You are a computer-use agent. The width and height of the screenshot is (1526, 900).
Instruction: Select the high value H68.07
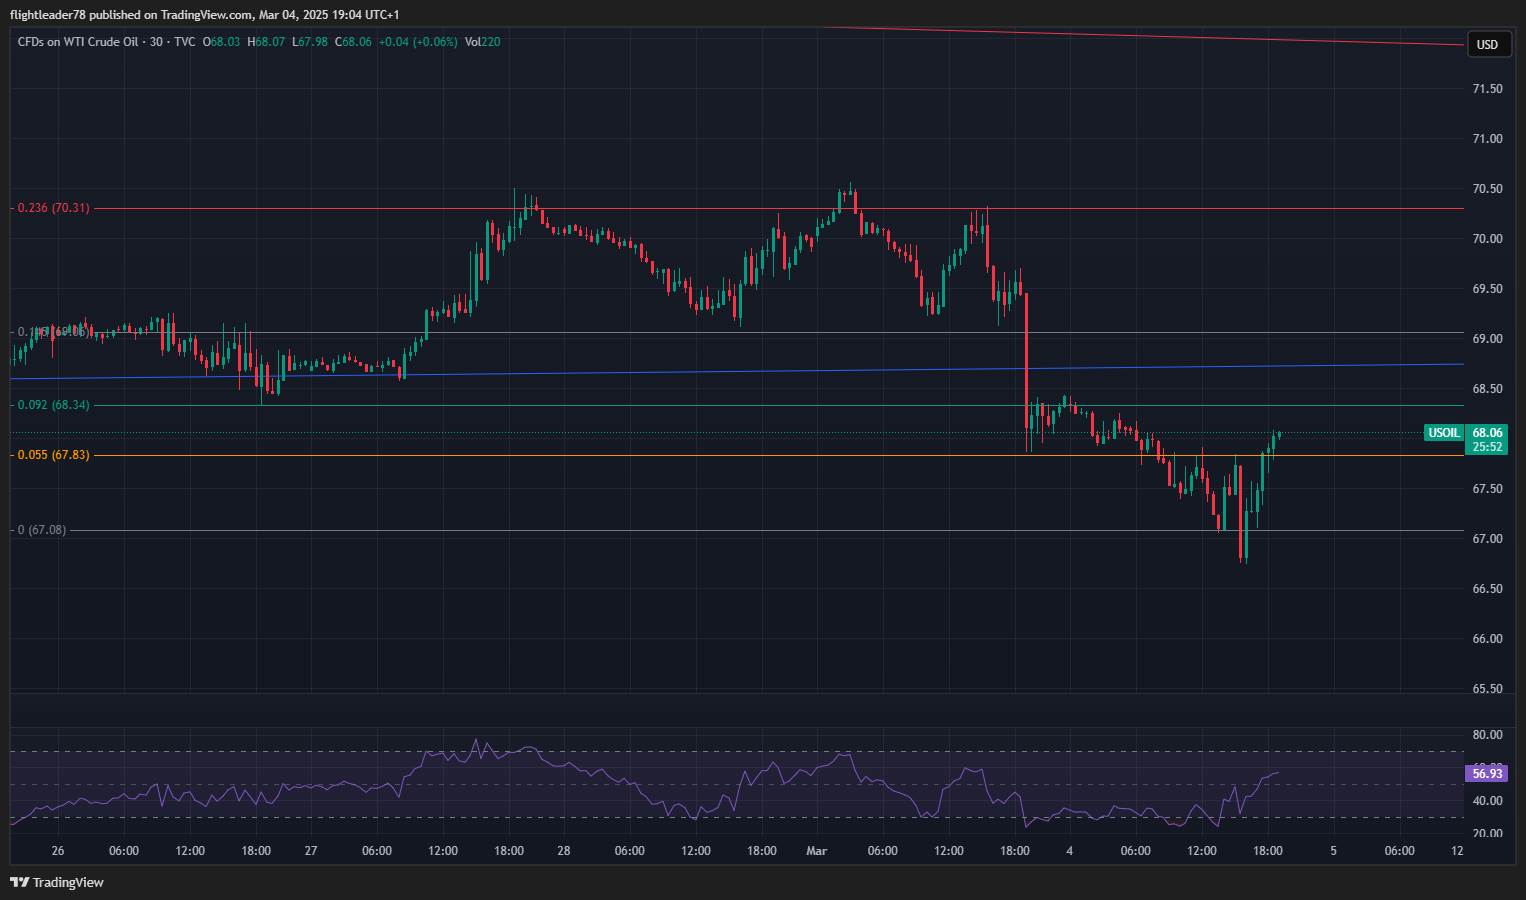[267, 42]
